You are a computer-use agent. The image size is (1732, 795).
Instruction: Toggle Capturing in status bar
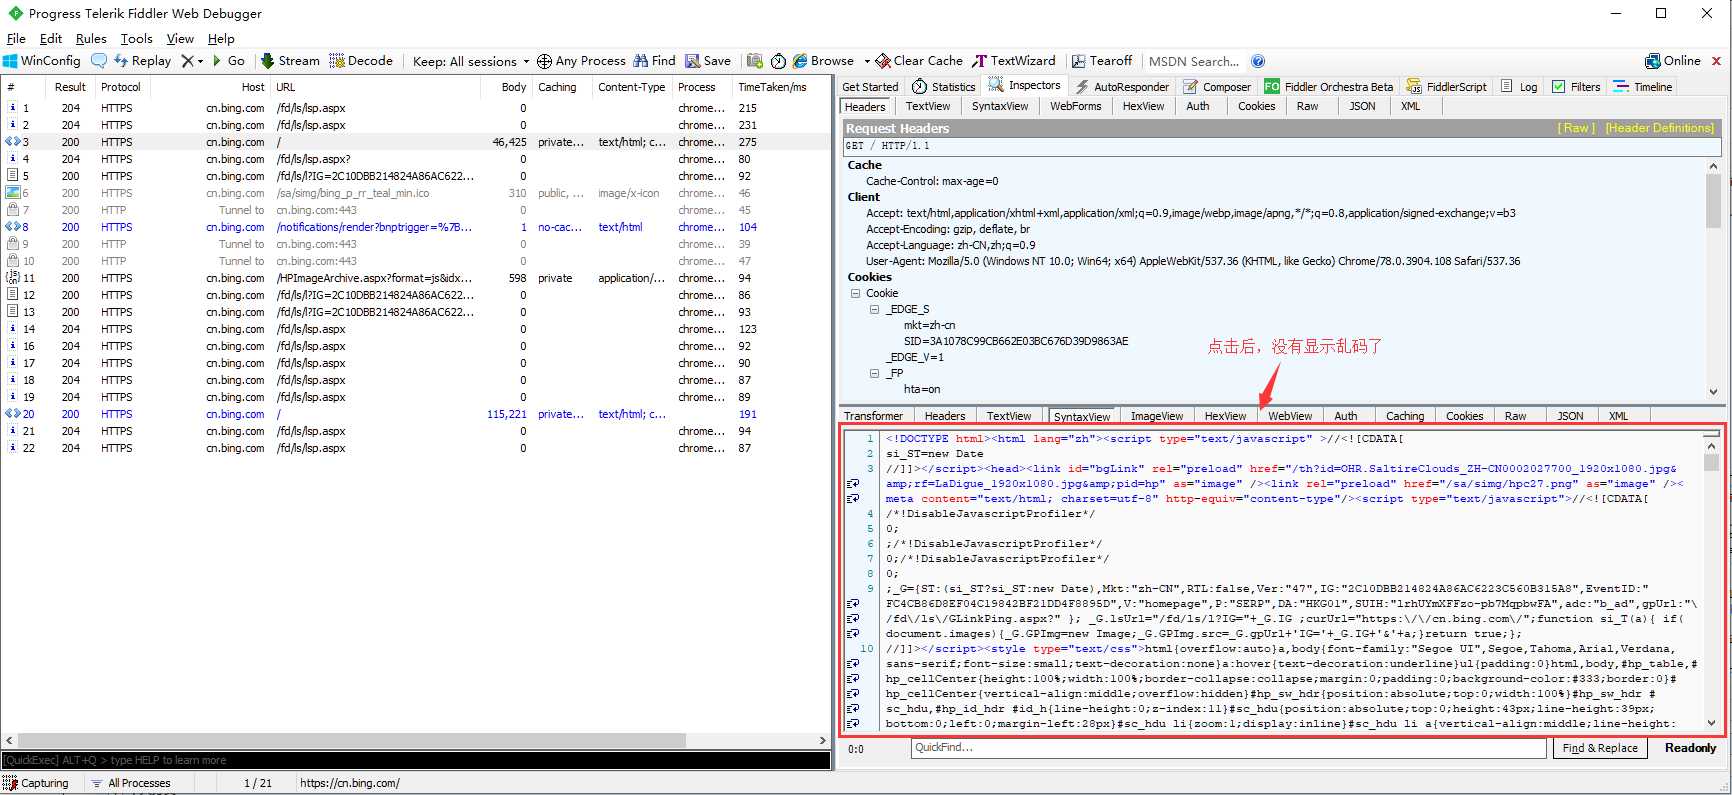coord(36,783)
